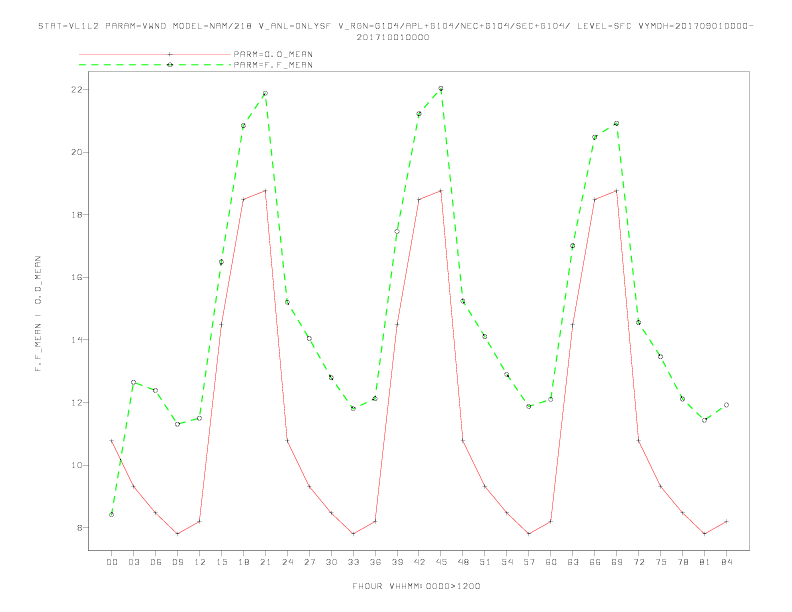Click x-axis tick label 45

point(441,562)
